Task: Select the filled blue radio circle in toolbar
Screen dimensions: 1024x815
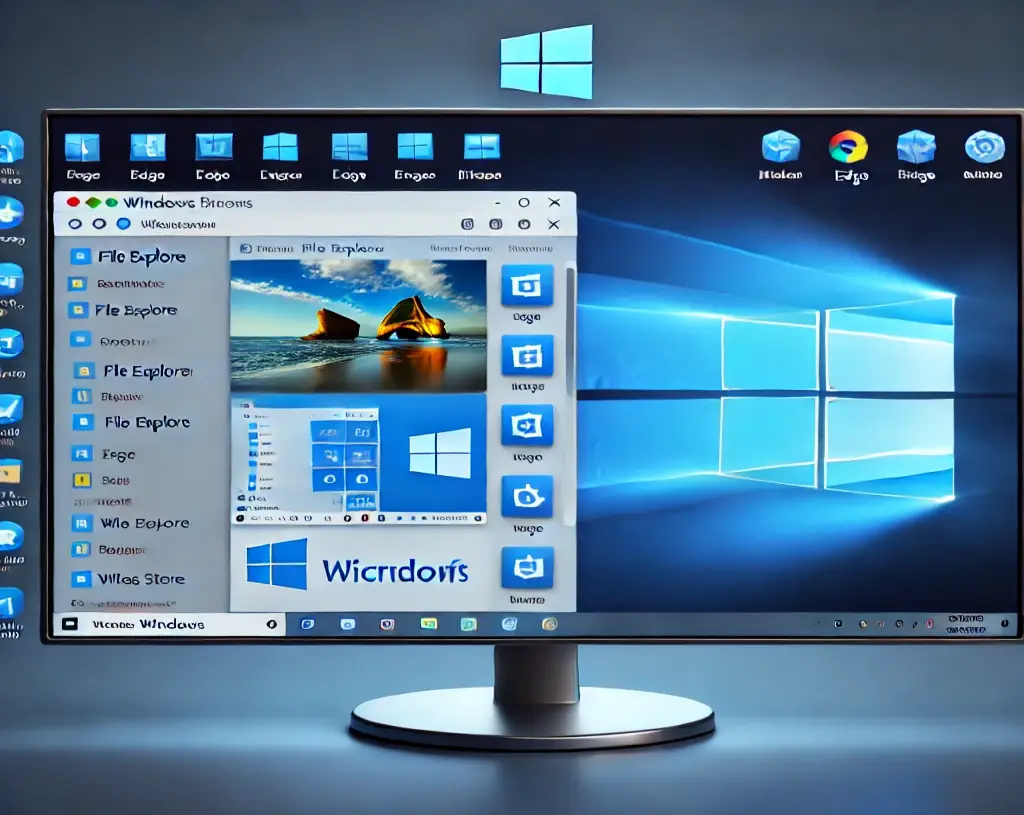Action: [x=123, y=224]
